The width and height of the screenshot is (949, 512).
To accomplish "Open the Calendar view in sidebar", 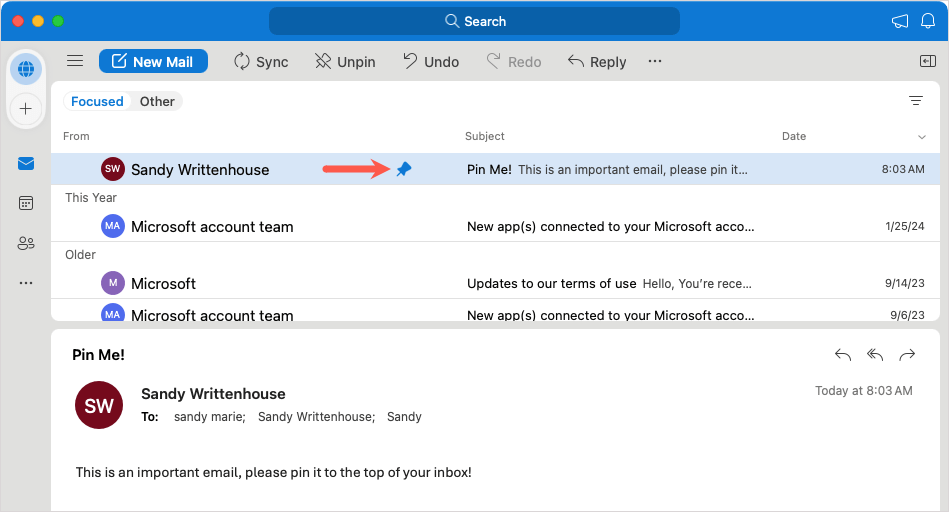I will [x=26, y=203].
